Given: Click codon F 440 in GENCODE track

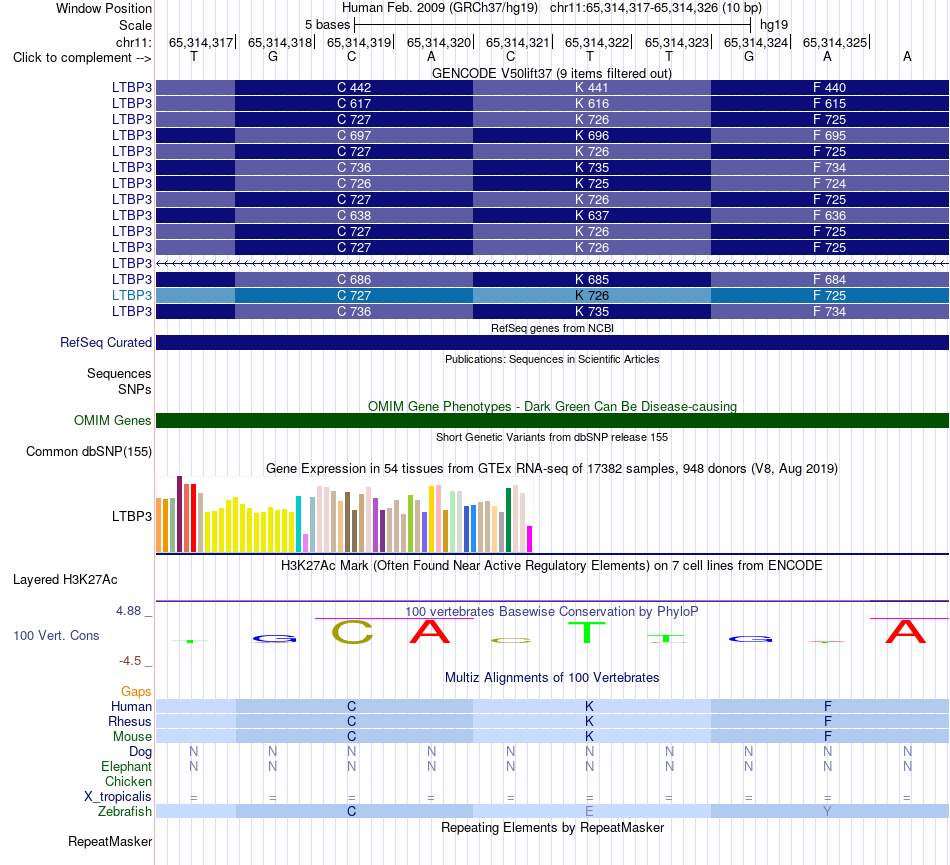Looking at the screenshot, I should (829, 87).
